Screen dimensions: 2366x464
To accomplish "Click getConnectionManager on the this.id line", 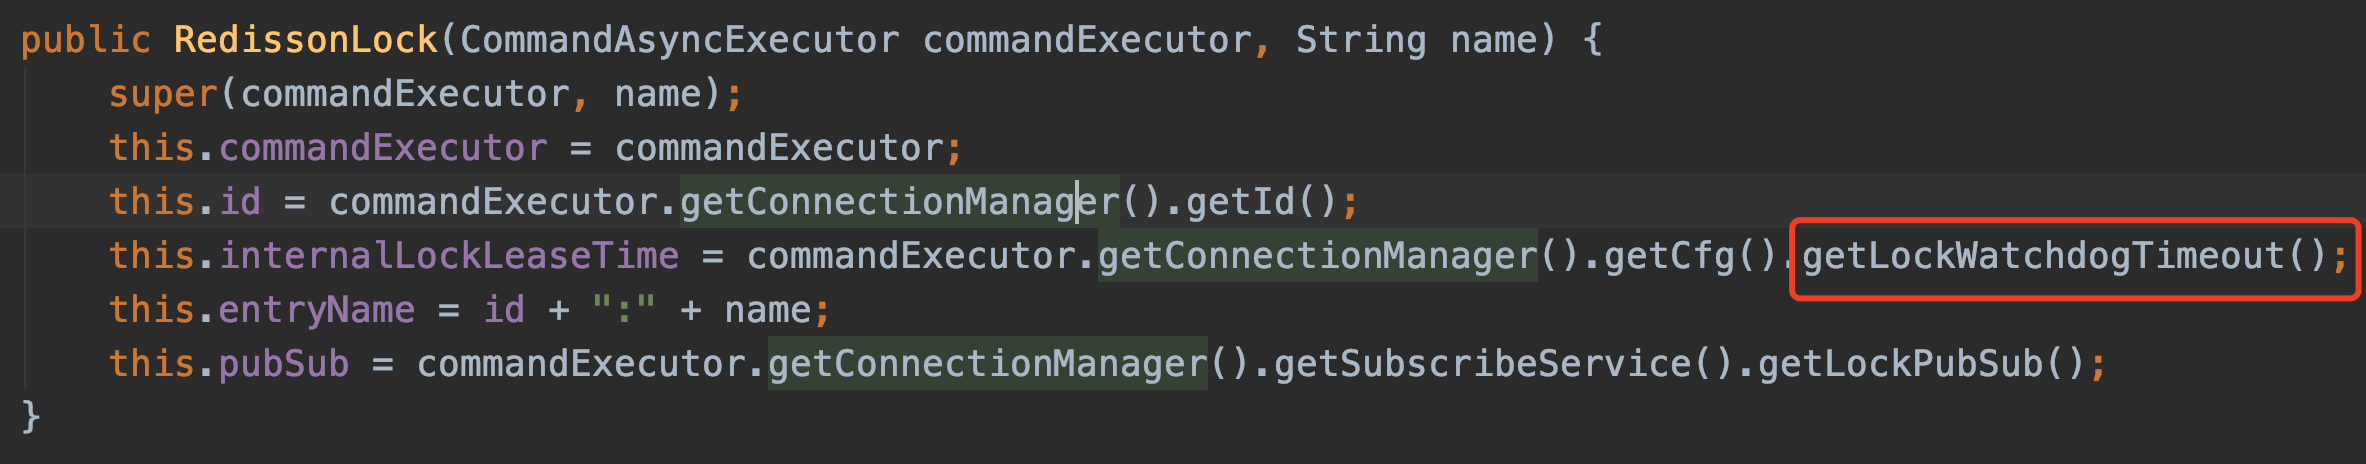I will coord(899,202).
